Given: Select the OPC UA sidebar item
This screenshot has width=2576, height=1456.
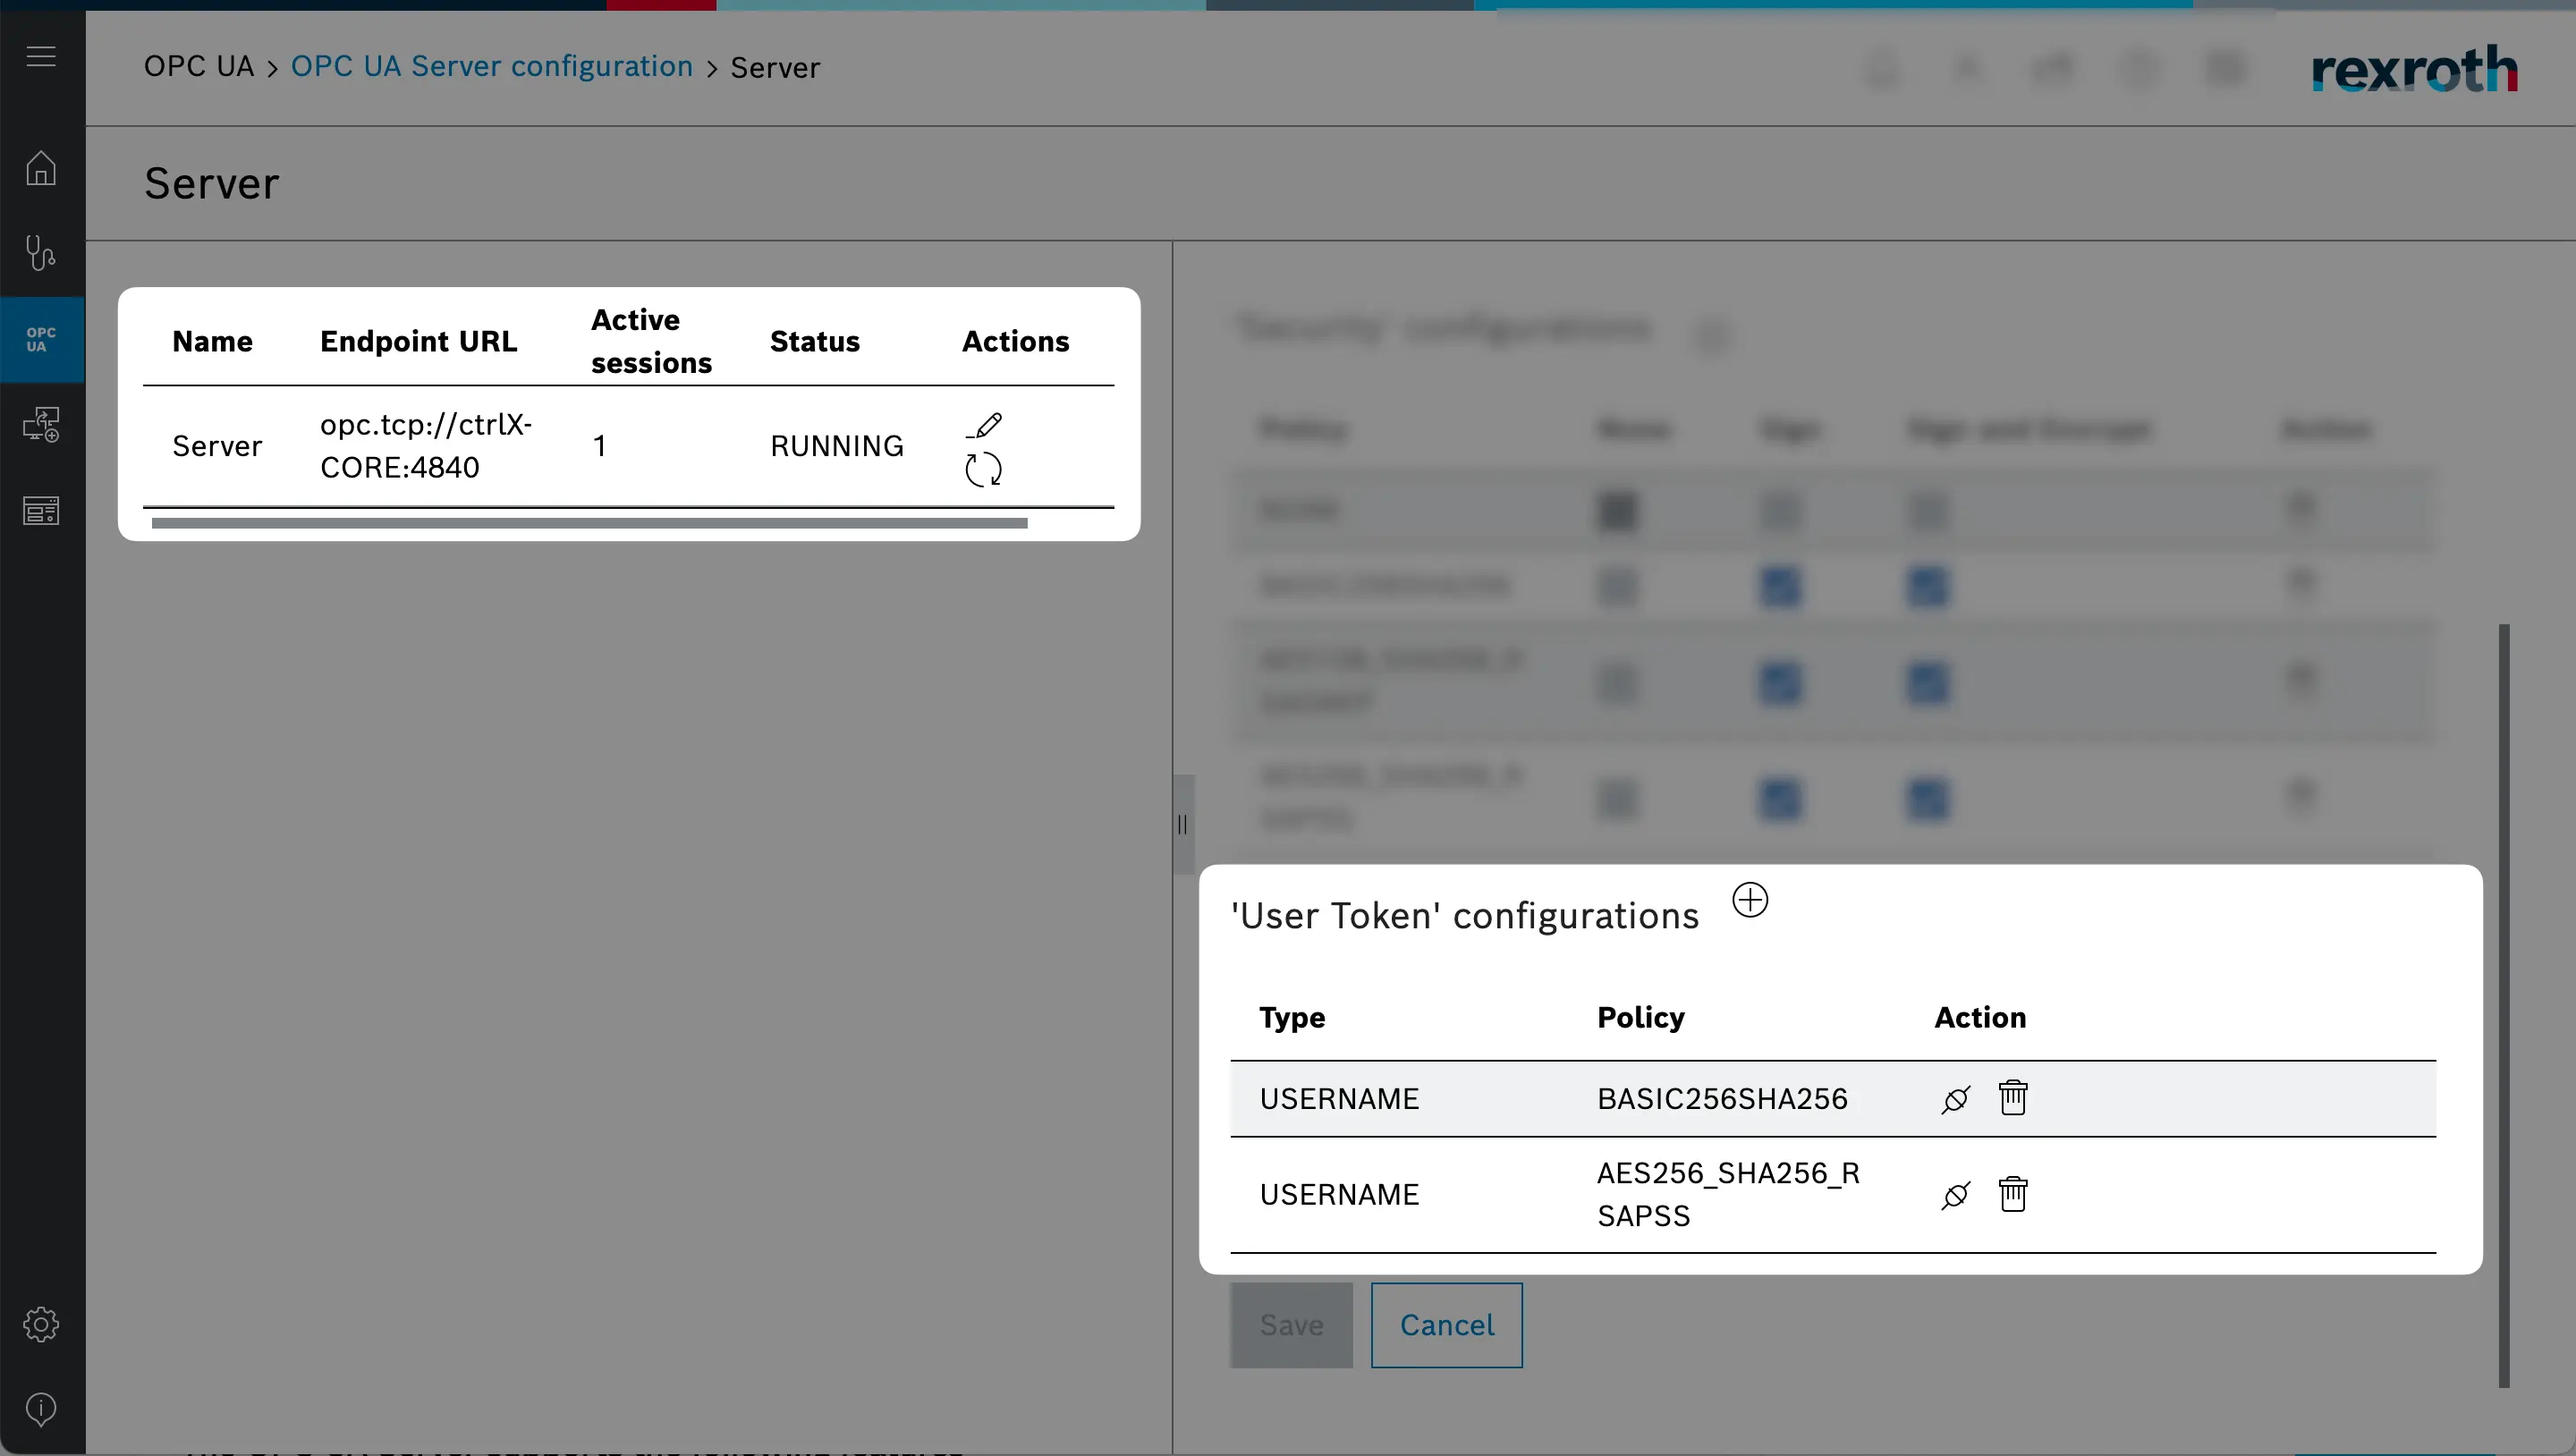Looking at the screenshot, I should (x=41, y=339).
